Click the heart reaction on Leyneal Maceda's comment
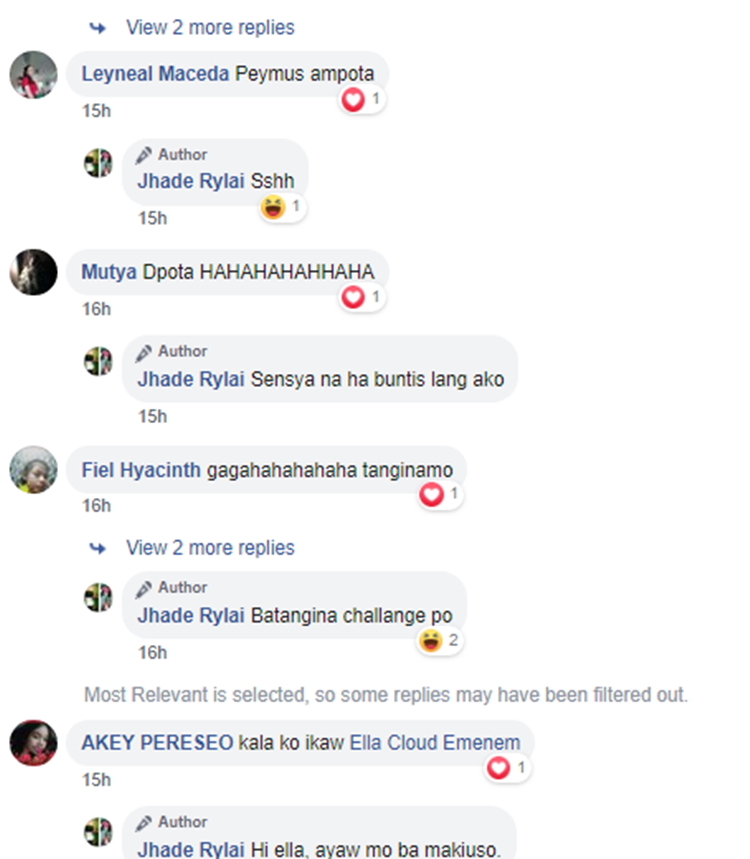The width and height of the screenshot is (750, 859). point(353,100)
